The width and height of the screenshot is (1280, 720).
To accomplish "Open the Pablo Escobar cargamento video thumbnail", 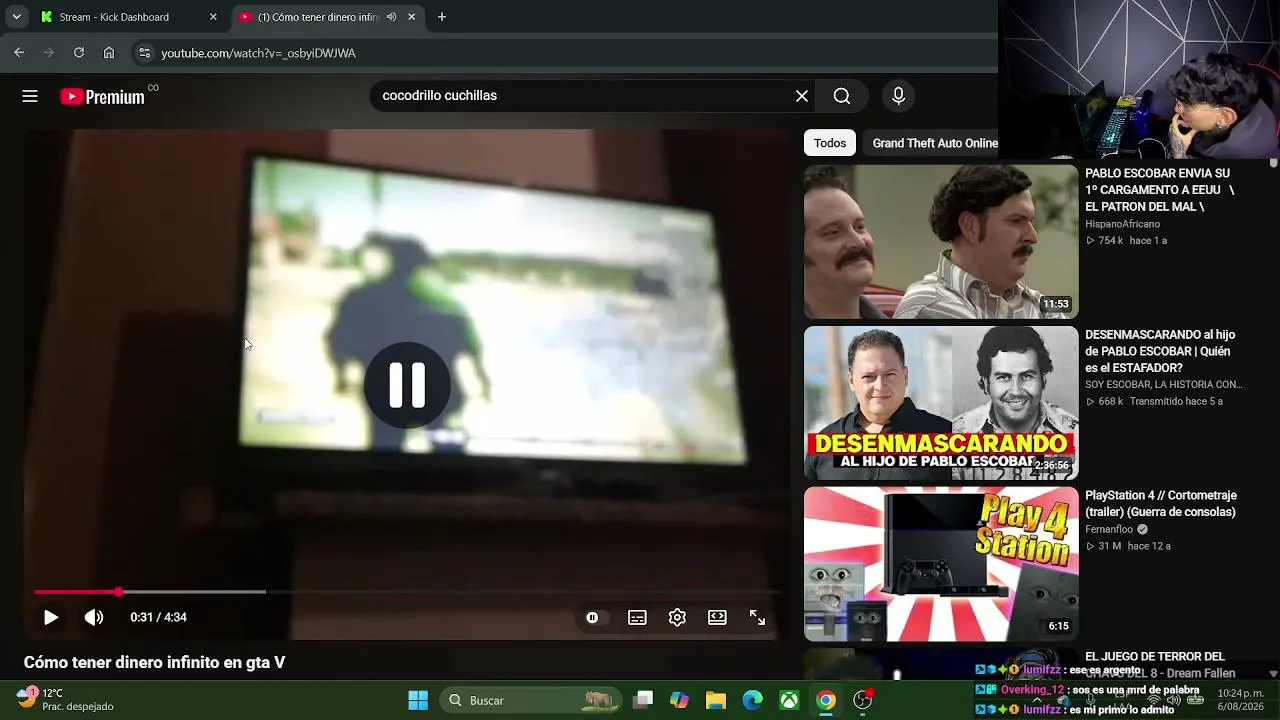I will (x=941, y=241).
